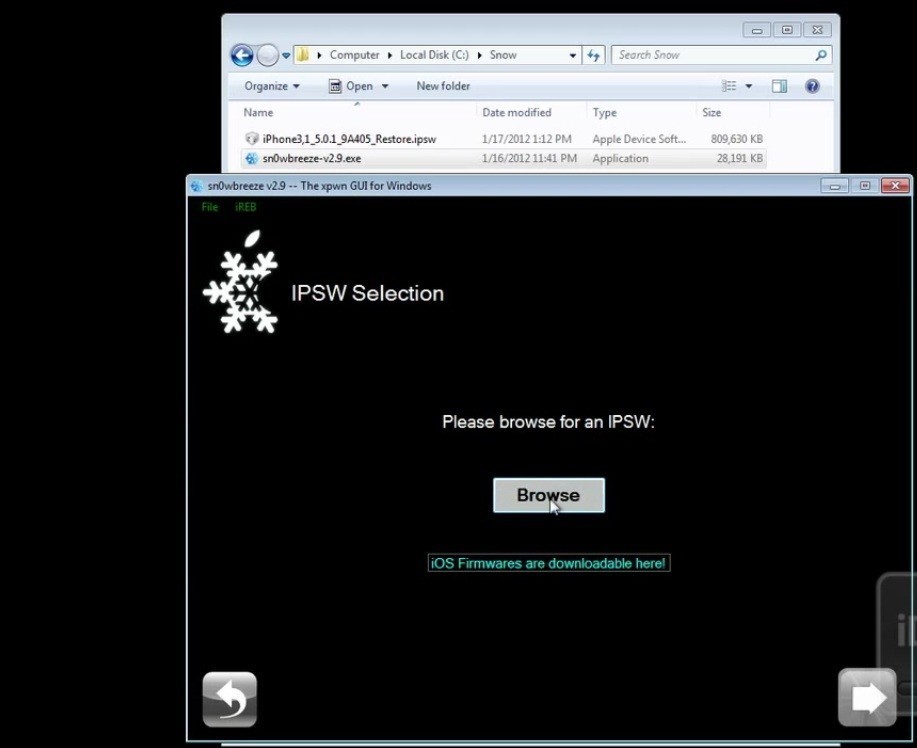Click the curved back arrow in sn0wbreeze
The height and width of the screenshot is (748, 917).
point(229,699)
